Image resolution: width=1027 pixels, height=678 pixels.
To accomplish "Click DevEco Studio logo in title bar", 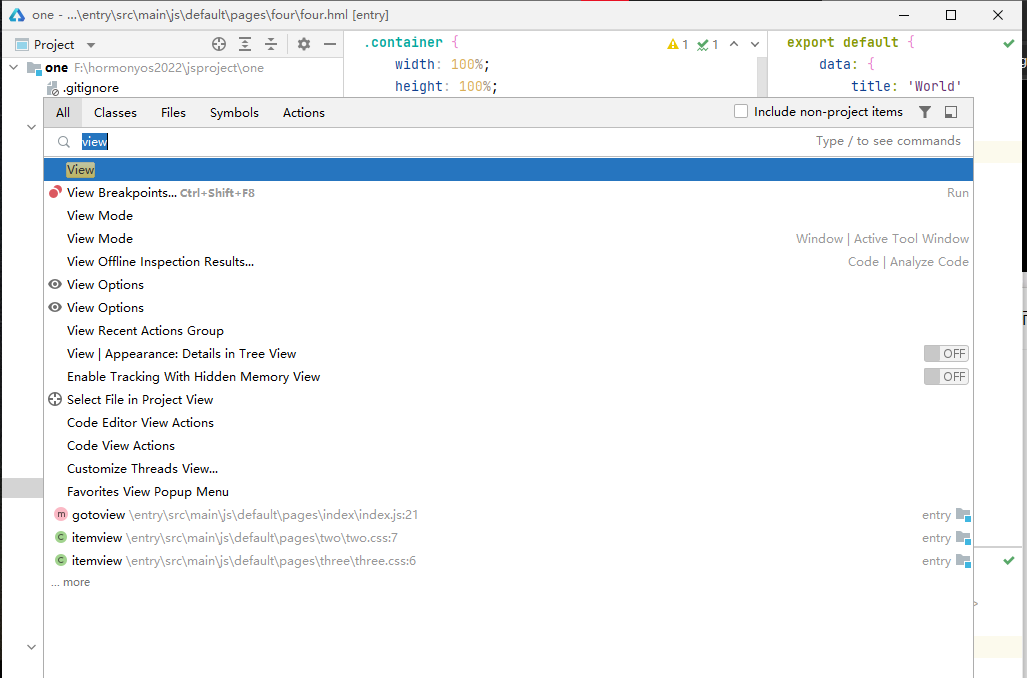I will point(17,14).
